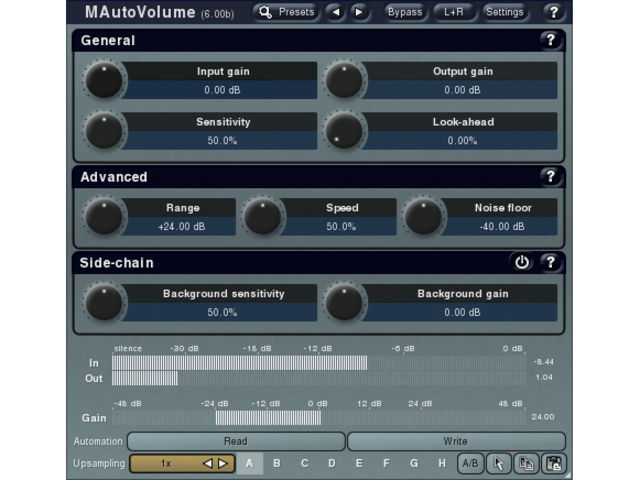Screen dimensions: 640x480
Task: Click the Range knob
Action: [104, 216]
